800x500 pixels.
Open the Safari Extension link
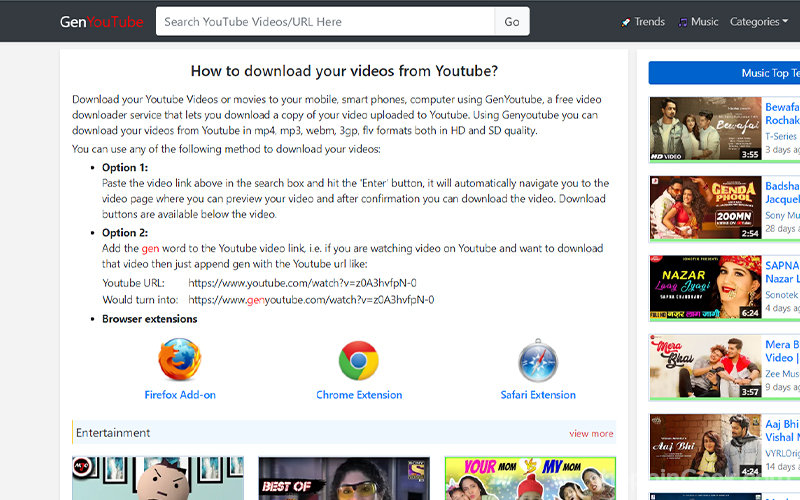538,395
